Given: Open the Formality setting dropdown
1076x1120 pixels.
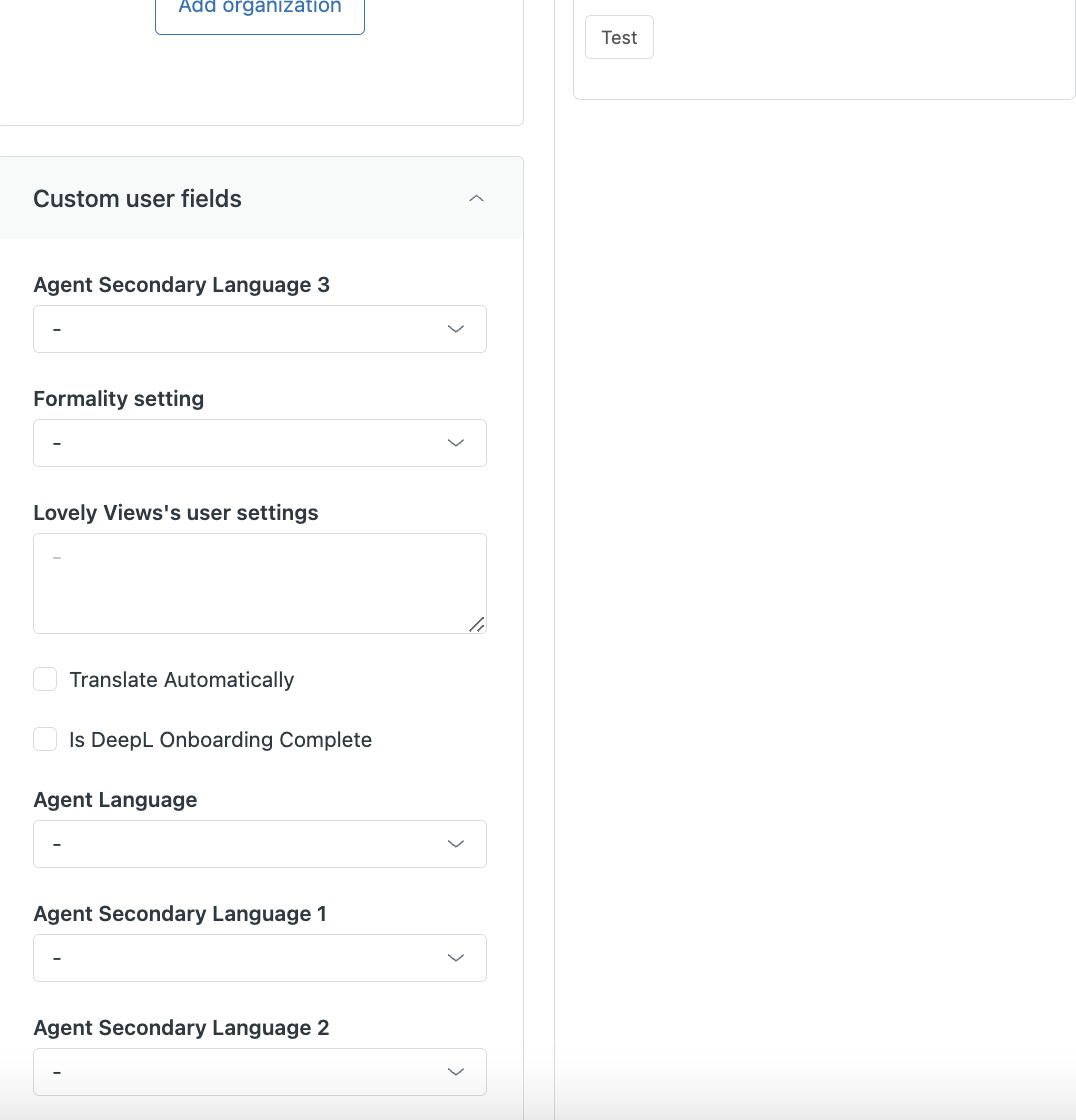Looking at the screenshot, I should click(260, 443).
